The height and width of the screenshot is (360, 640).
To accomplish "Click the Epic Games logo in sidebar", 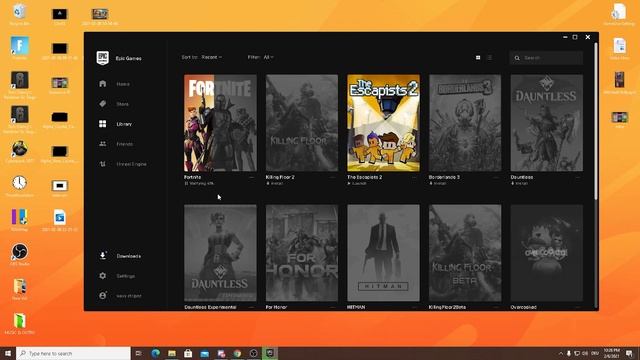I will click(102, 58).
